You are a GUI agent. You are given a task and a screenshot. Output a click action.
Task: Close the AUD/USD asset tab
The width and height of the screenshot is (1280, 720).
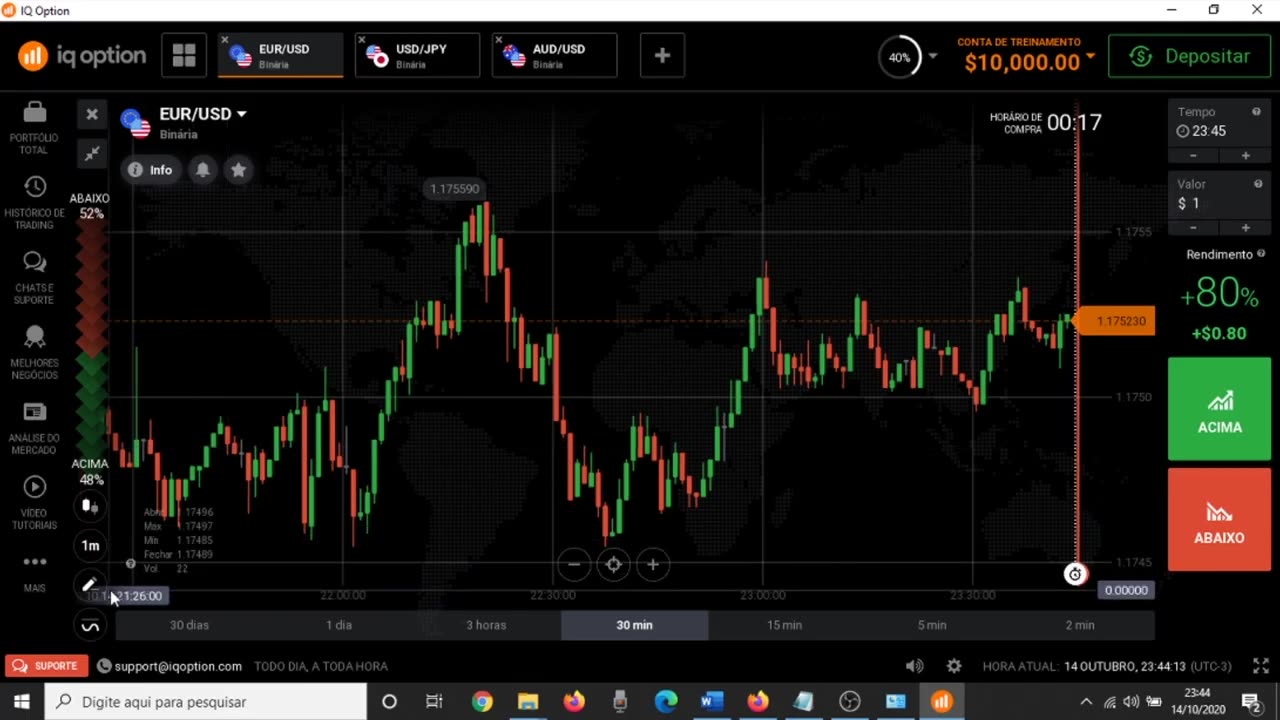499,40
